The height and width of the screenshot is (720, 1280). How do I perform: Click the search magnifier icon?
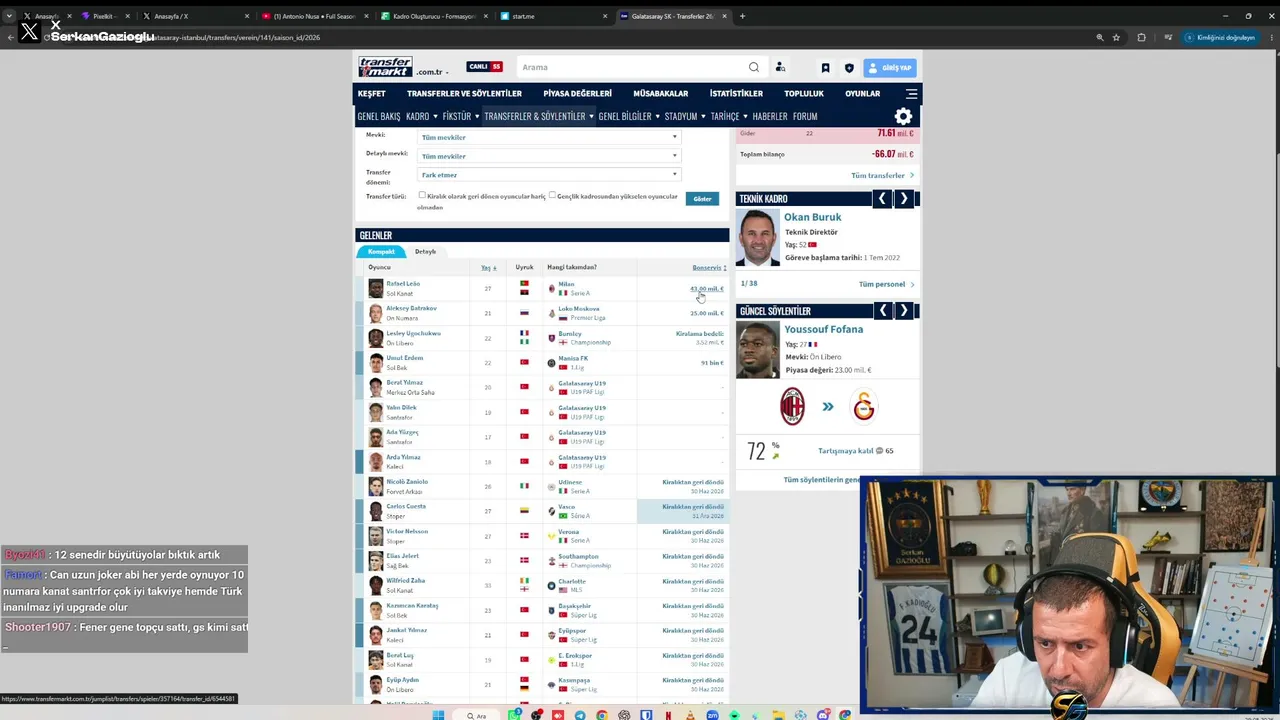pos(754,67)
